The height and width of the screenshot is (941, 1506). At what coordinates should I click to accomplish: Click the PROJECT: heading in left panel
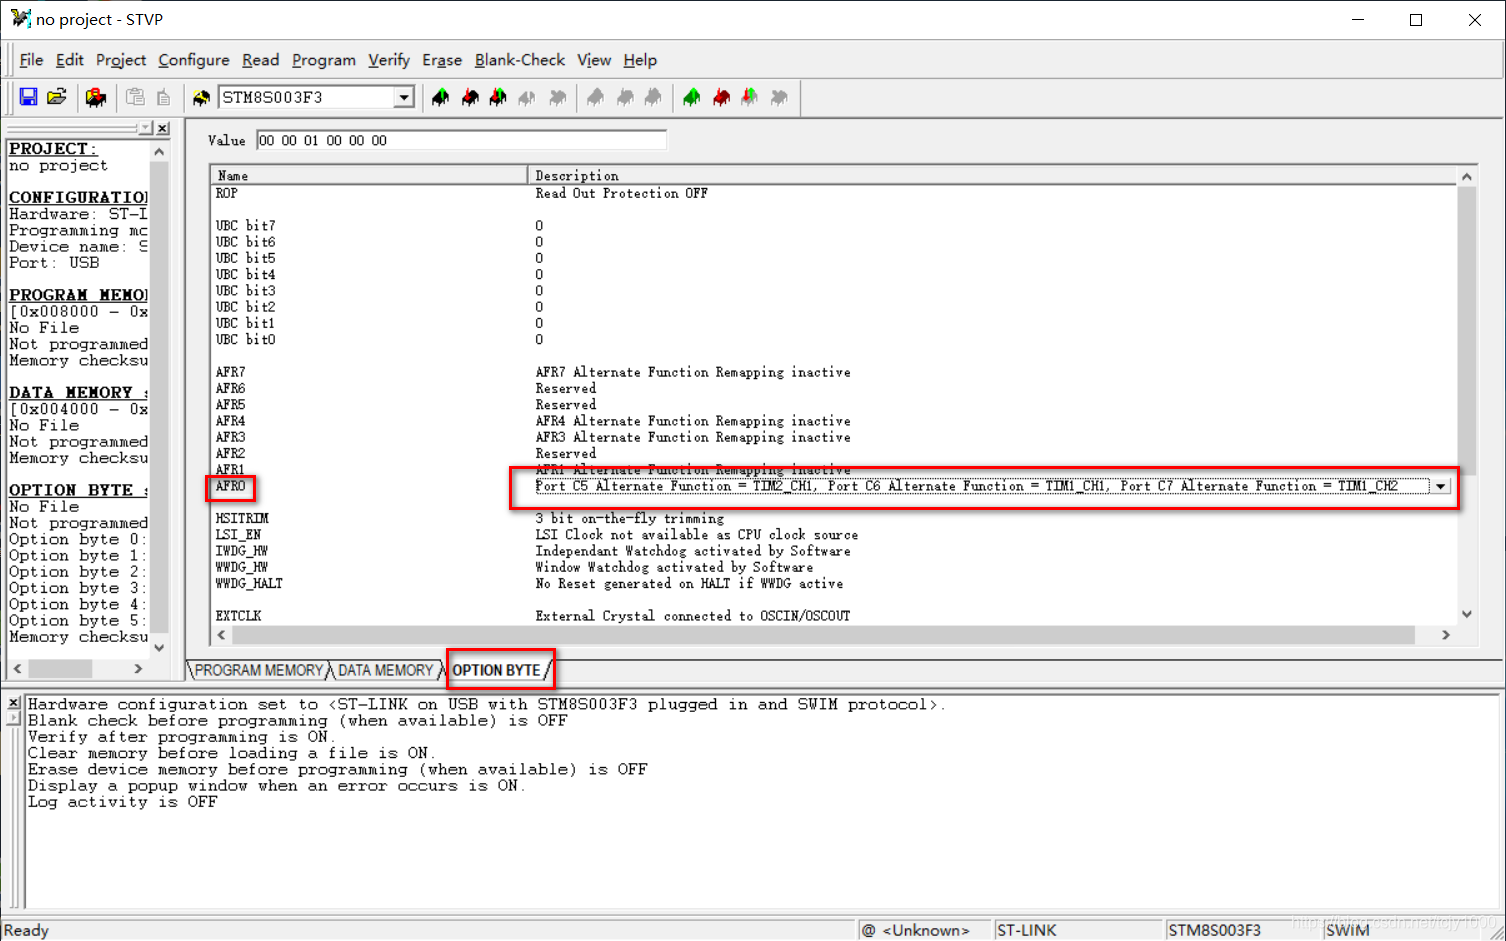[53, 149]
